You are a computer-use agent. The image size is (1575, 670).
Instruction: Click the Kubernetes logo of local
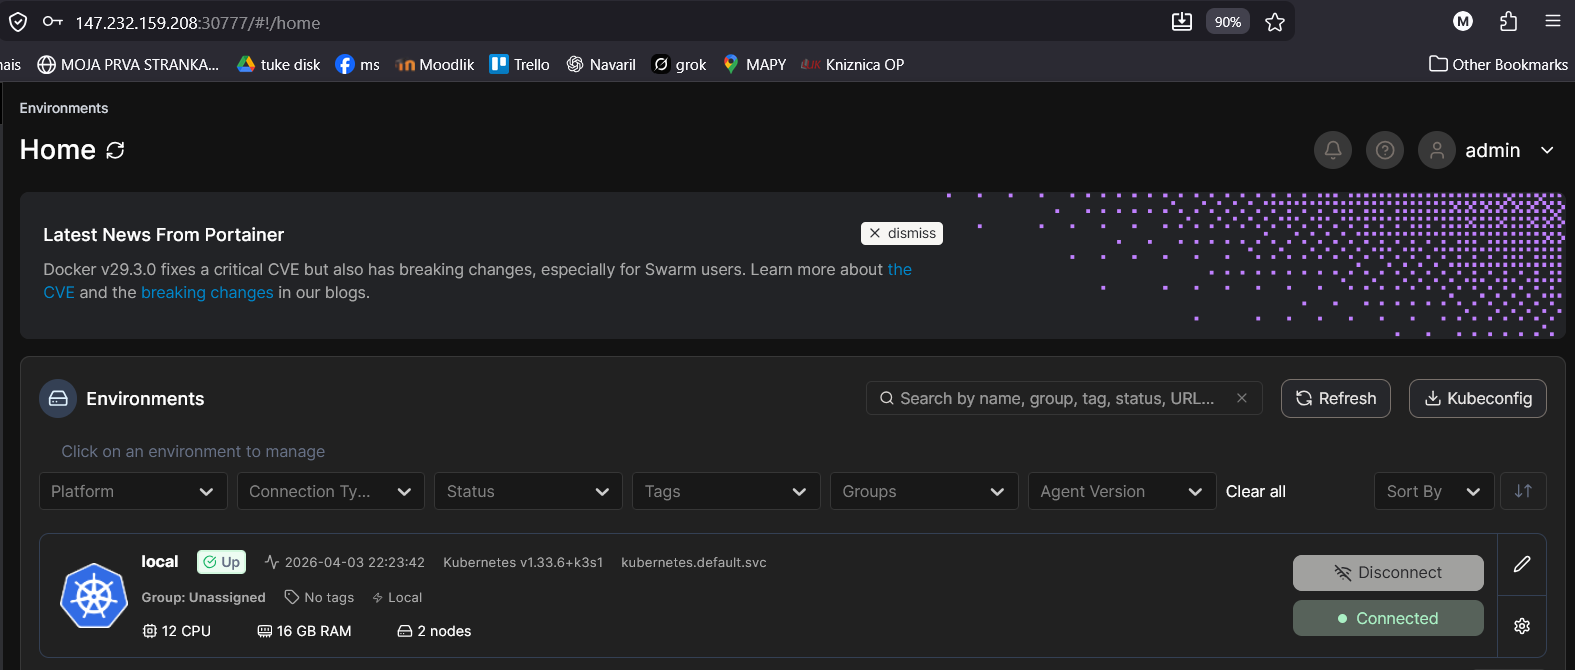(94, 596)
